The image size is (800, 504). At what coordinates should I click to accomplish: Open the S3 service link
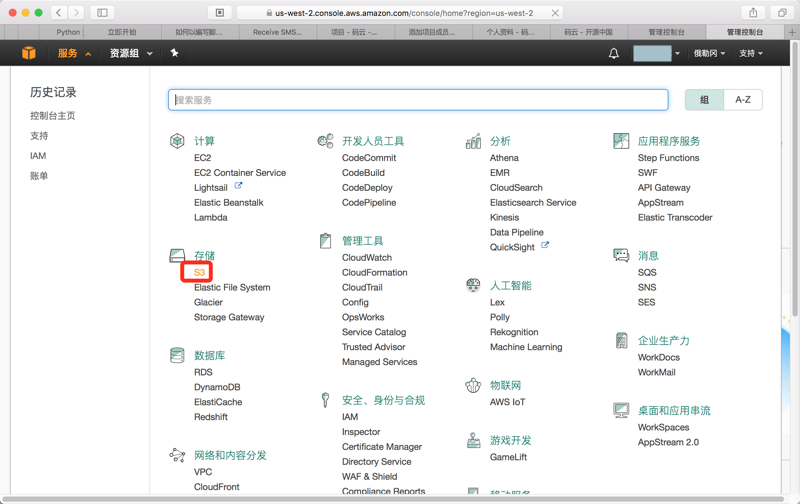(x=199, y=272)
